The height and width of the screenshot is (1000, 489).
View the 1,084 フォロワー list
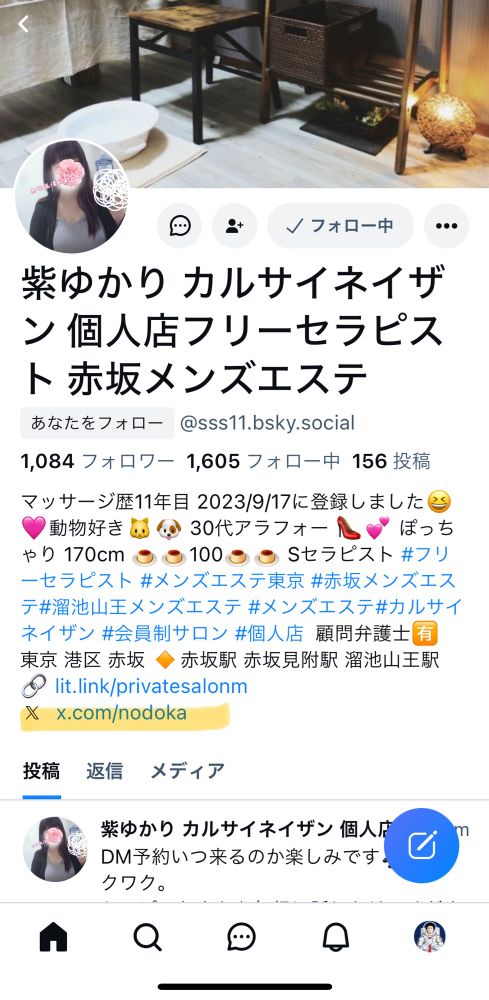(x=98, y=461)
